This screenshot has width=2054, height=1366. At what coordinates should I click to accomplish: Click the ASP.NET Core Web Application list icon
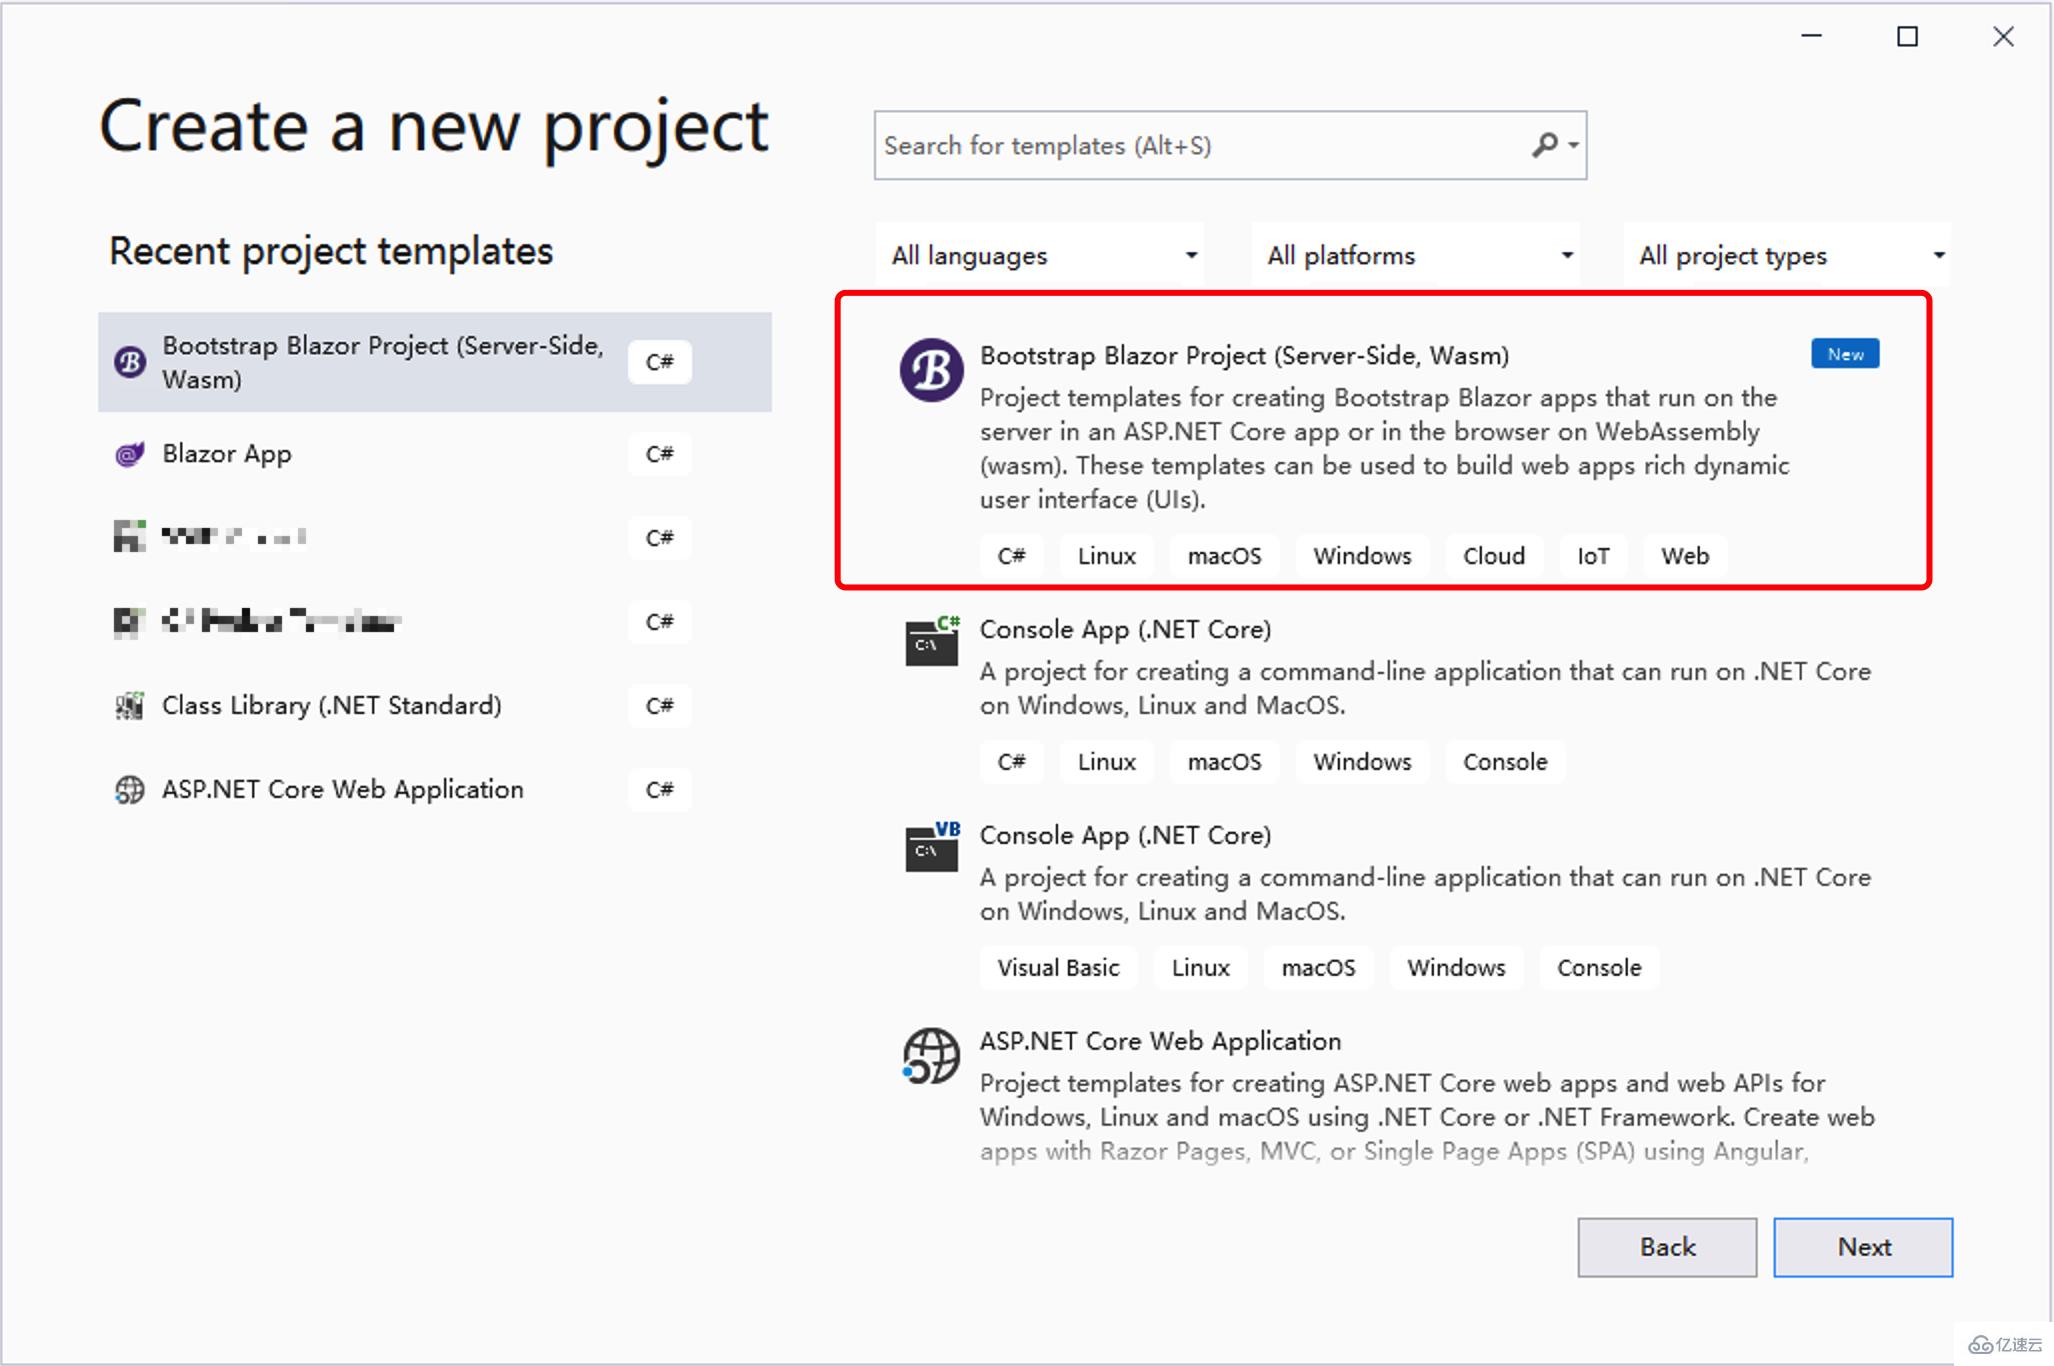click(x=128, y=790)
